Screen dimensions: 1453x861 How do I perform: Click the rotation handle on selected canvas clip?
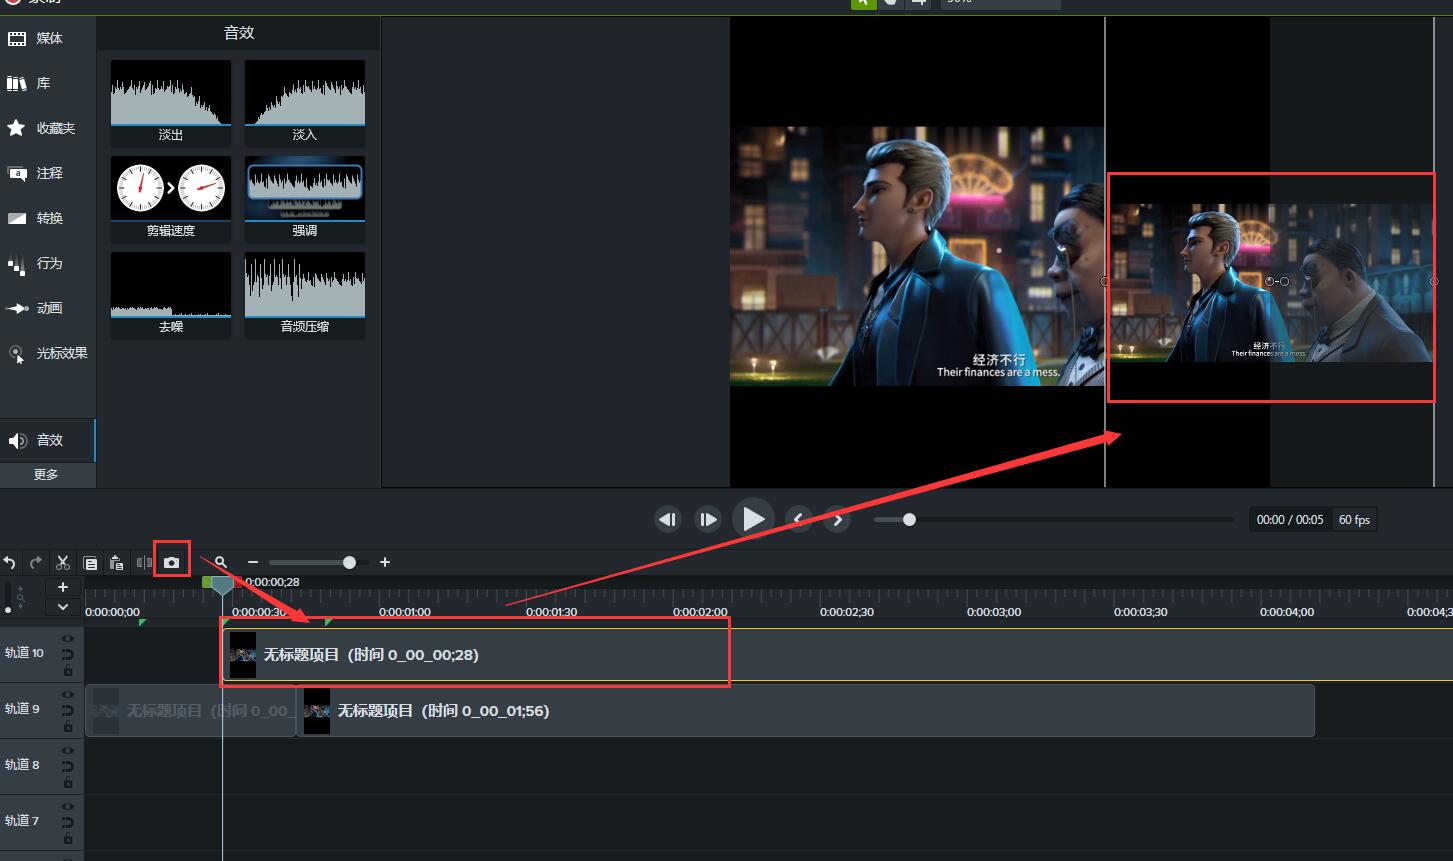(1285, 281)
